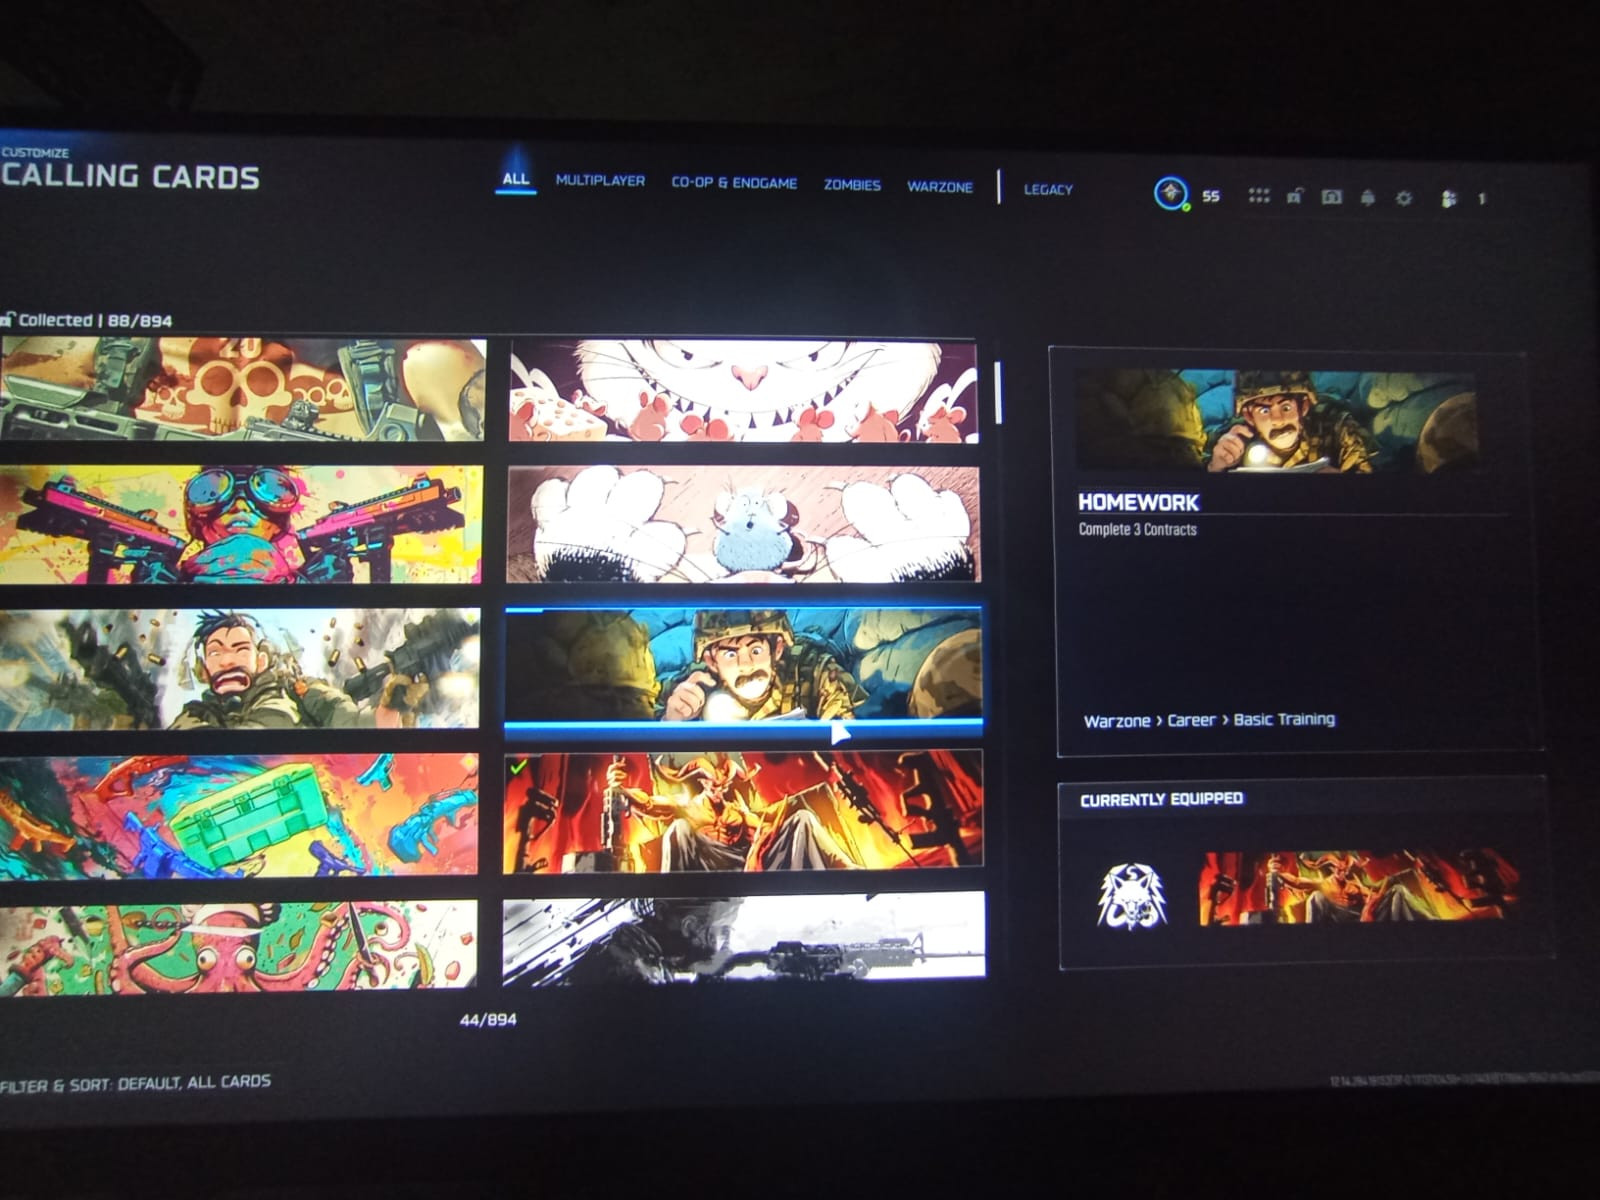Click the HOMEWORK title text
This screenshot has width=1600, height=1200.
click(1138, 502)
